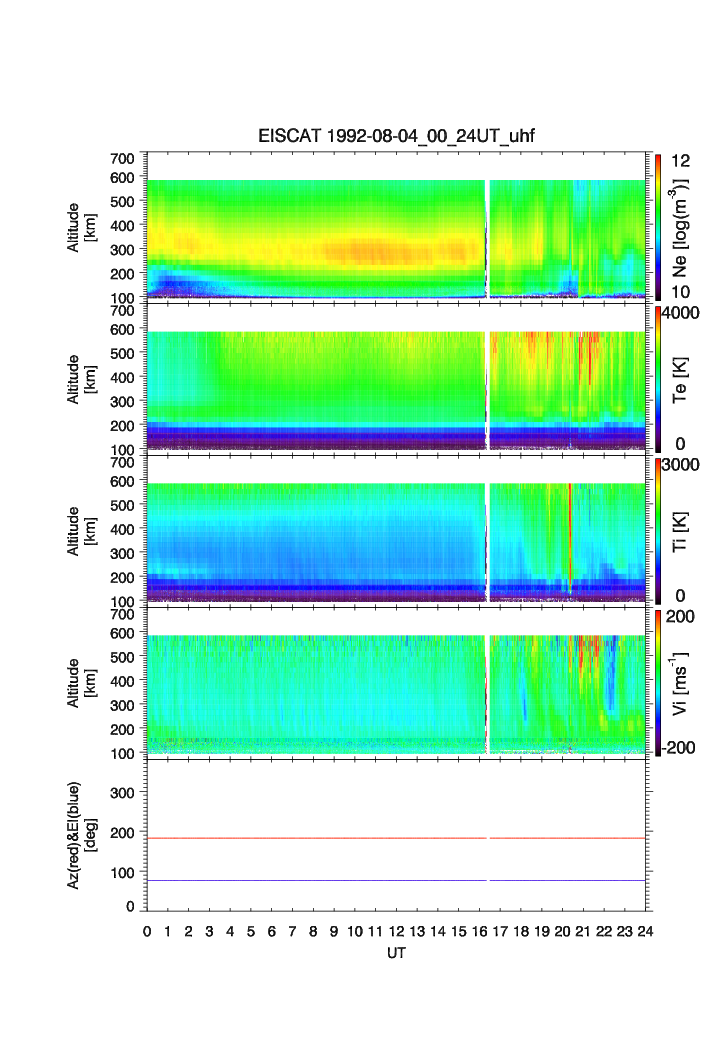Screen dimensions: 708x1063
Task: Click the 6 tick on UT axis
Action: pyautogui.click(x=271, y=931)
